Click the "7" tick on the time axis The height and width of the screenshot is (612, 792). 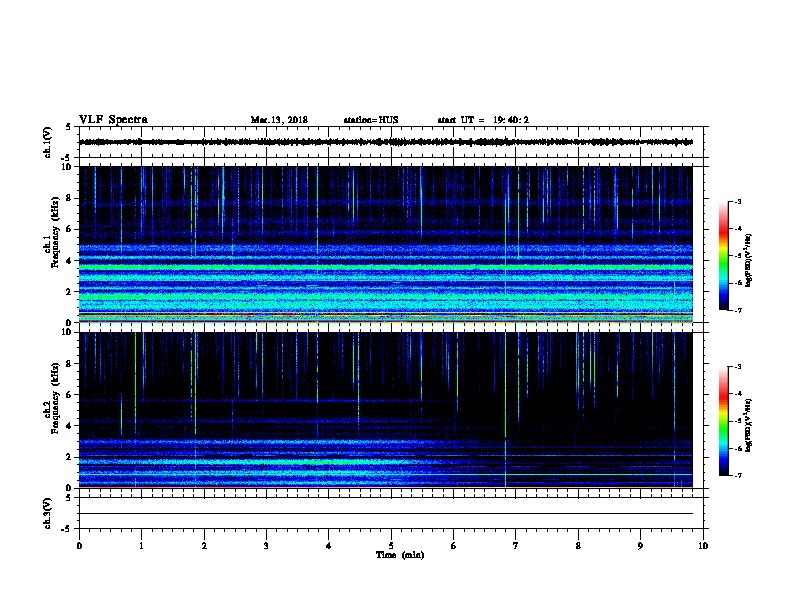[x=516, y=546]
